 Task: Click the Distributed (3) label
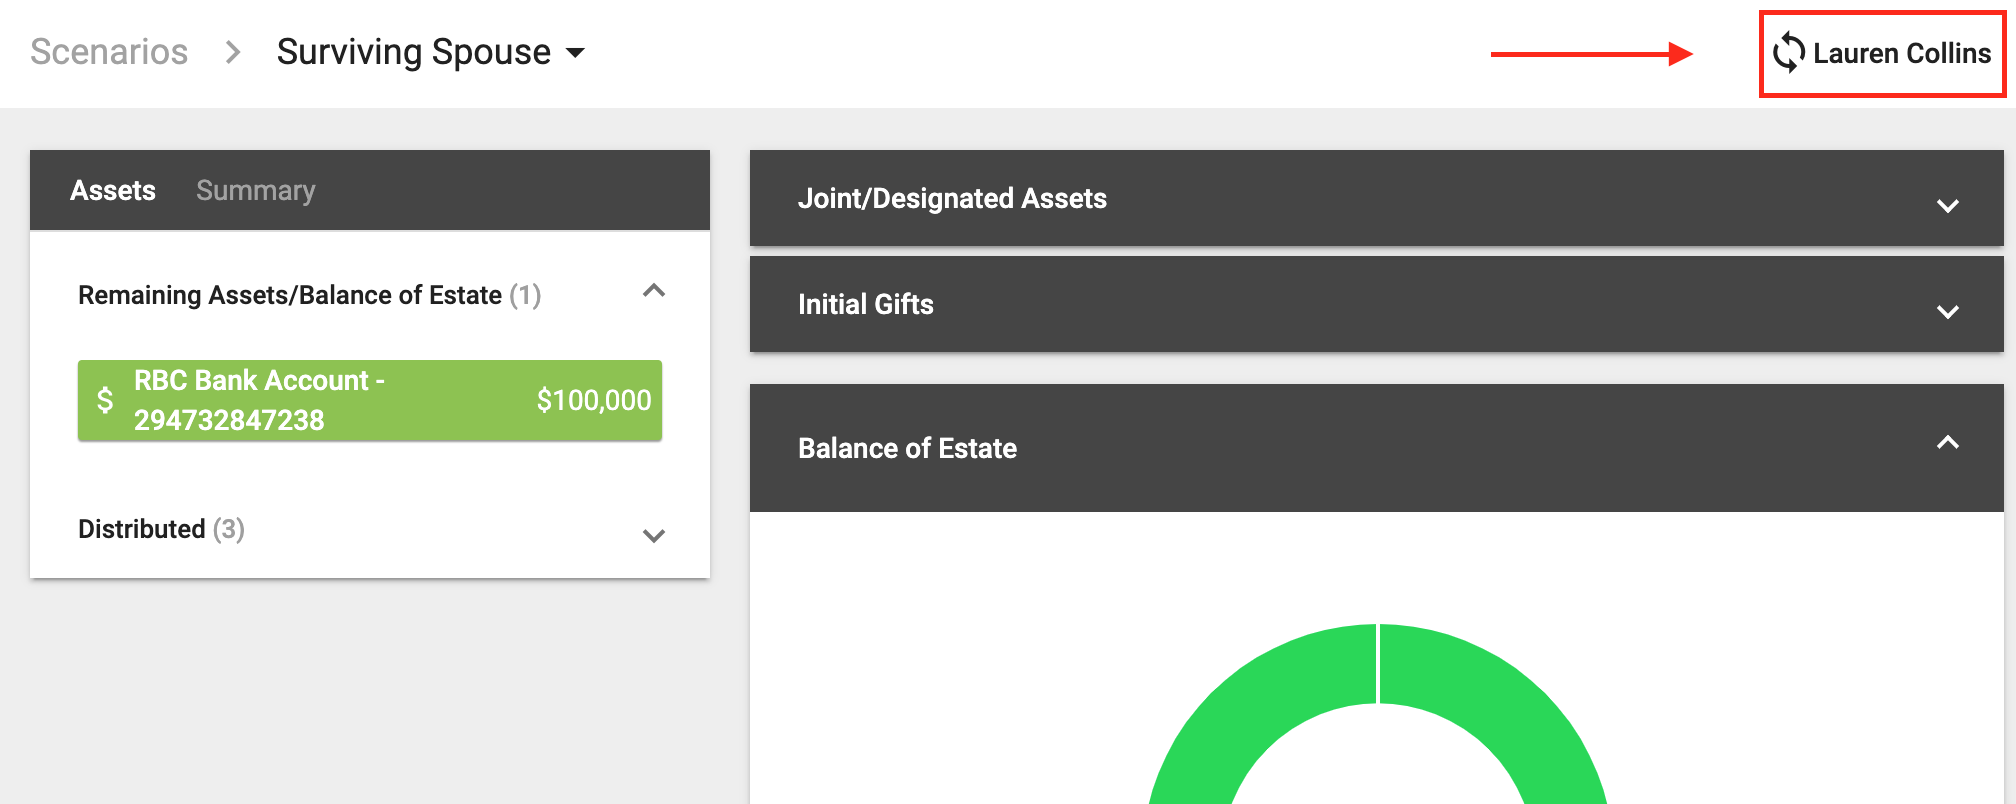point(162,529)
